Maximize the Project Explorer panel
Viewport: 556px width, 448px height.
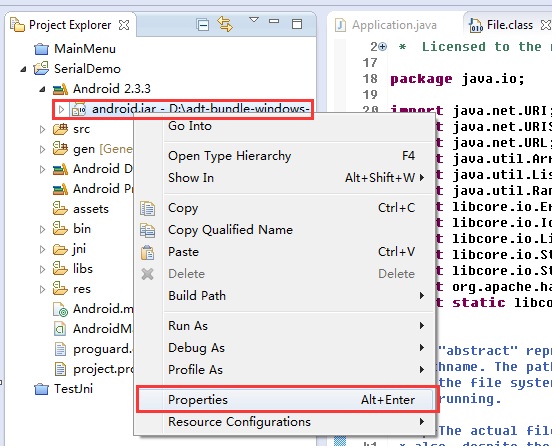pos(297,24)
